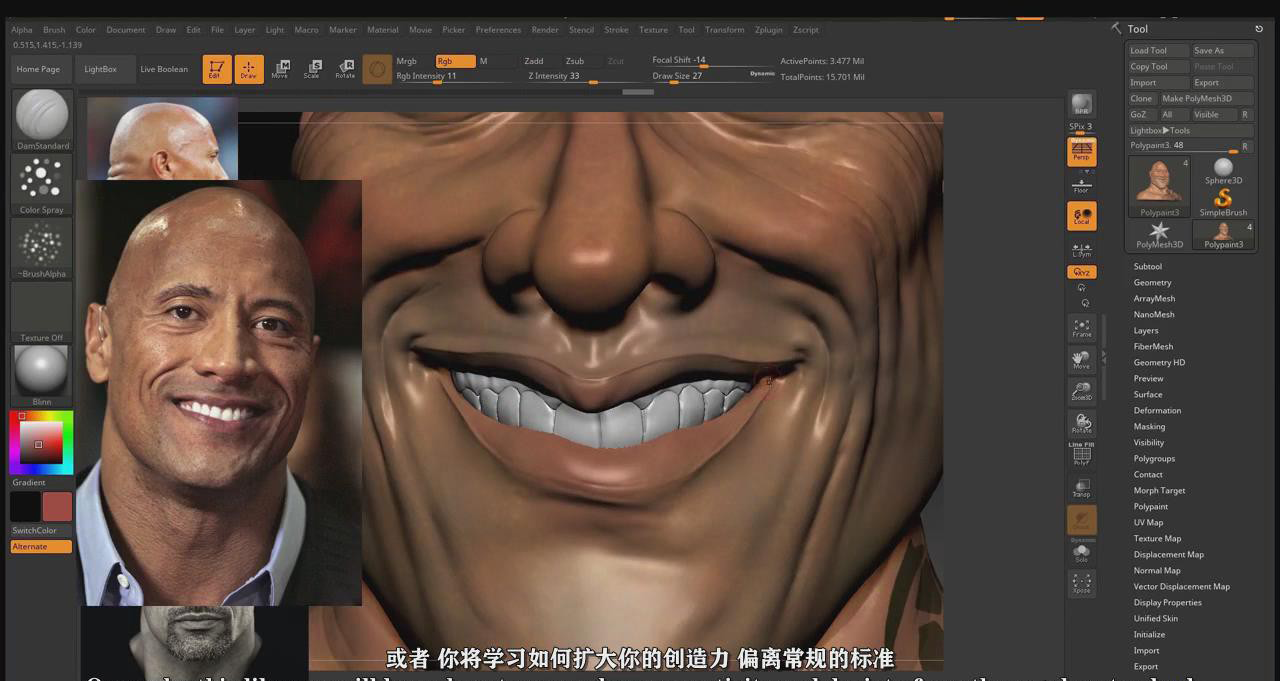Activate the Scale transform icon
Image resolution: width=1280 pixels, height=681 pixels.
[312, 68]
